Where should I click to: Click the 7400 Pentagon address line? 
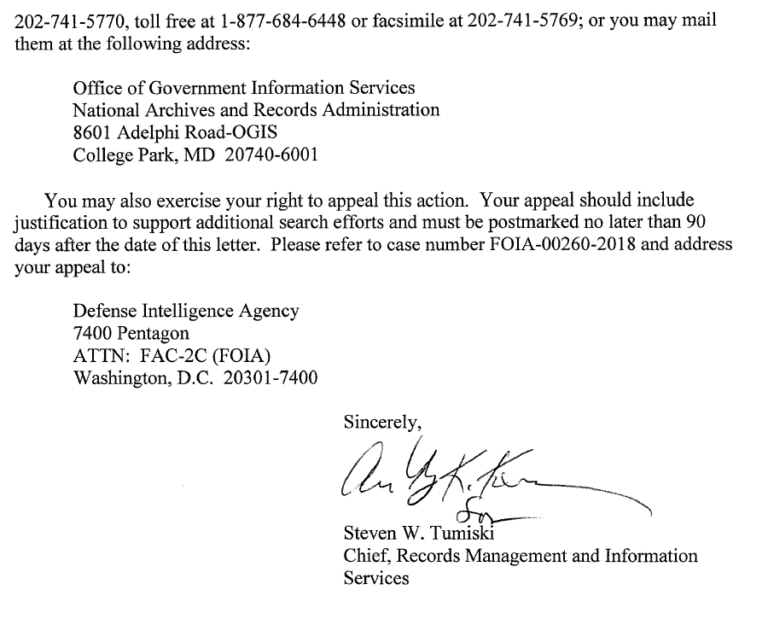coord(131,333)
